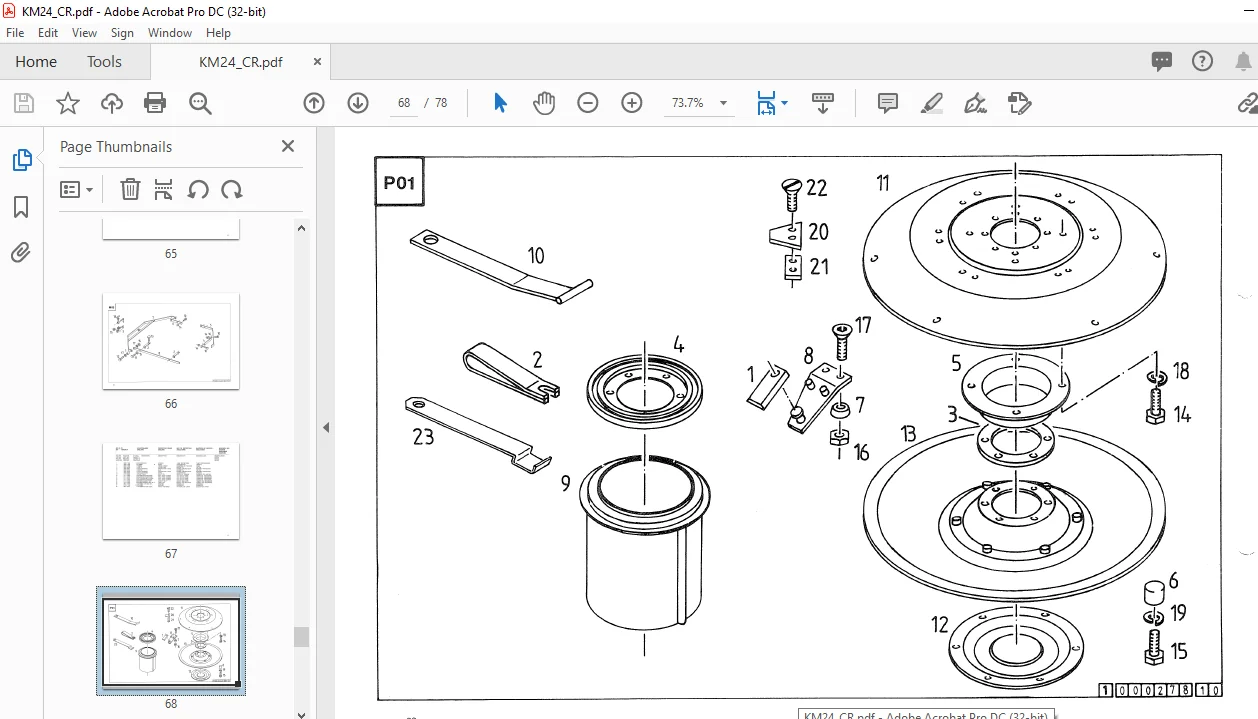This screenshot has height=719, width=1258.
Task: Click the page number field showing 68
Action: pos(404,103)
